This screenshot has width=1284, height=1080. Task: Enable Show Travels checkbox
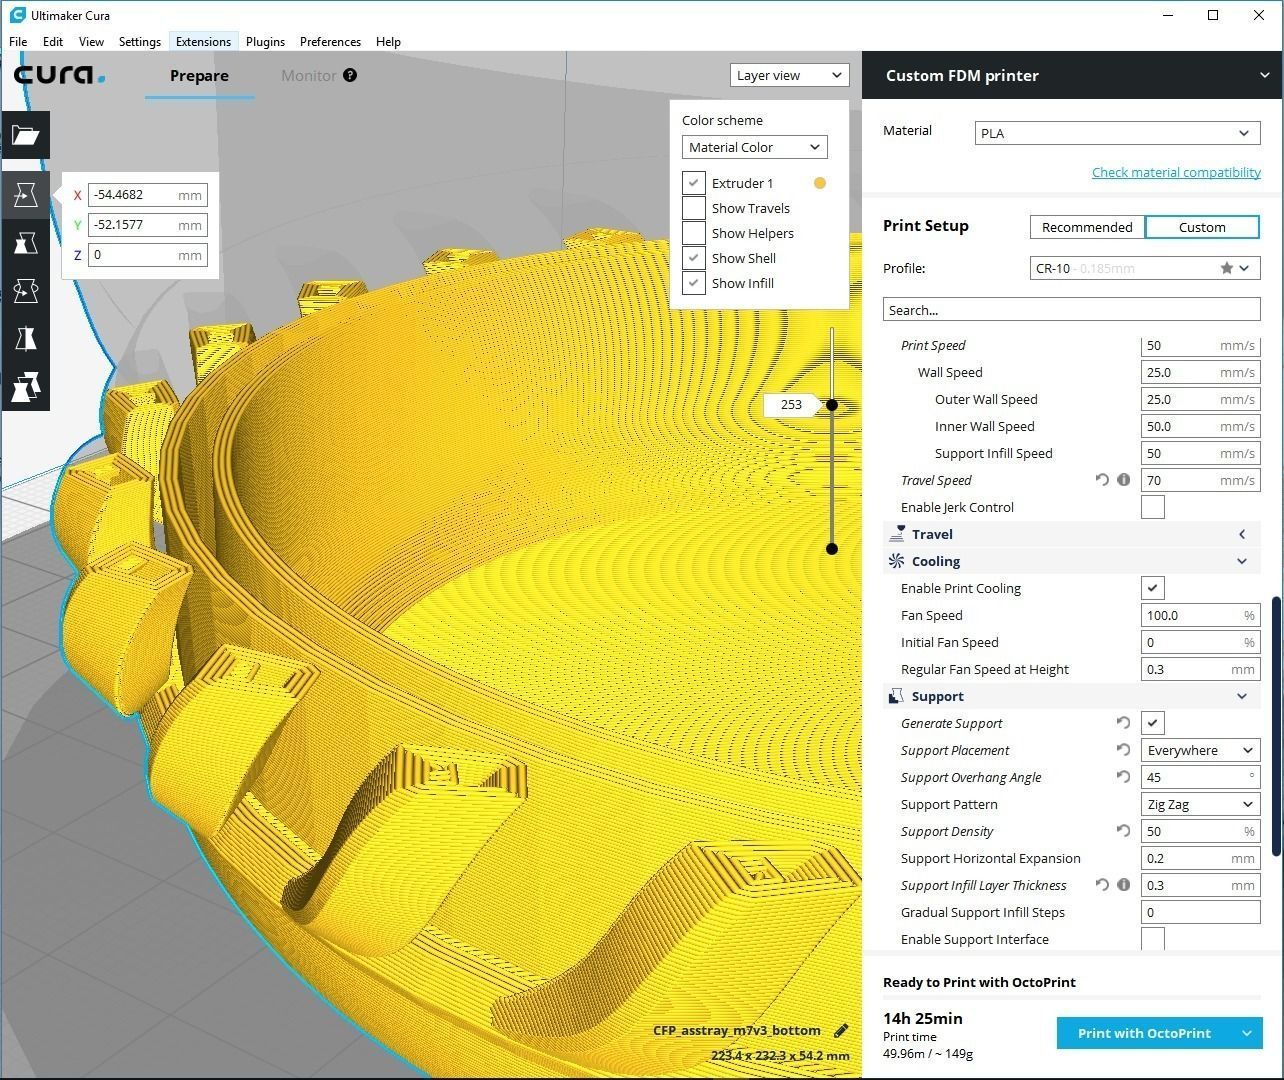[694, 208]
